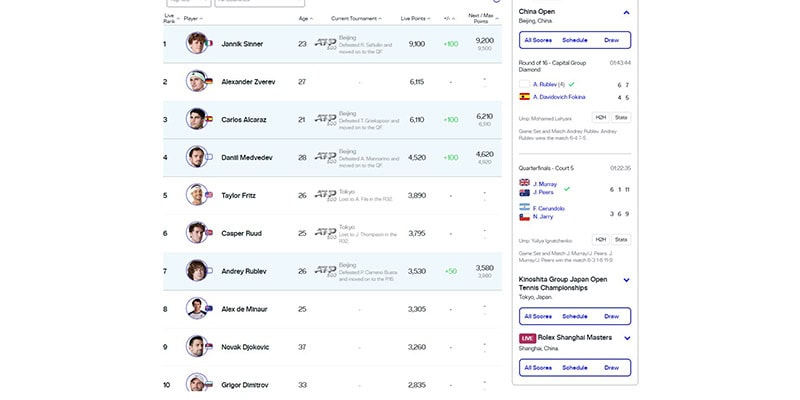Click the Spain flag beside Davidovich Fokina
The width and height of the screenshot is (800, 400).
click(x=524, y=97)
